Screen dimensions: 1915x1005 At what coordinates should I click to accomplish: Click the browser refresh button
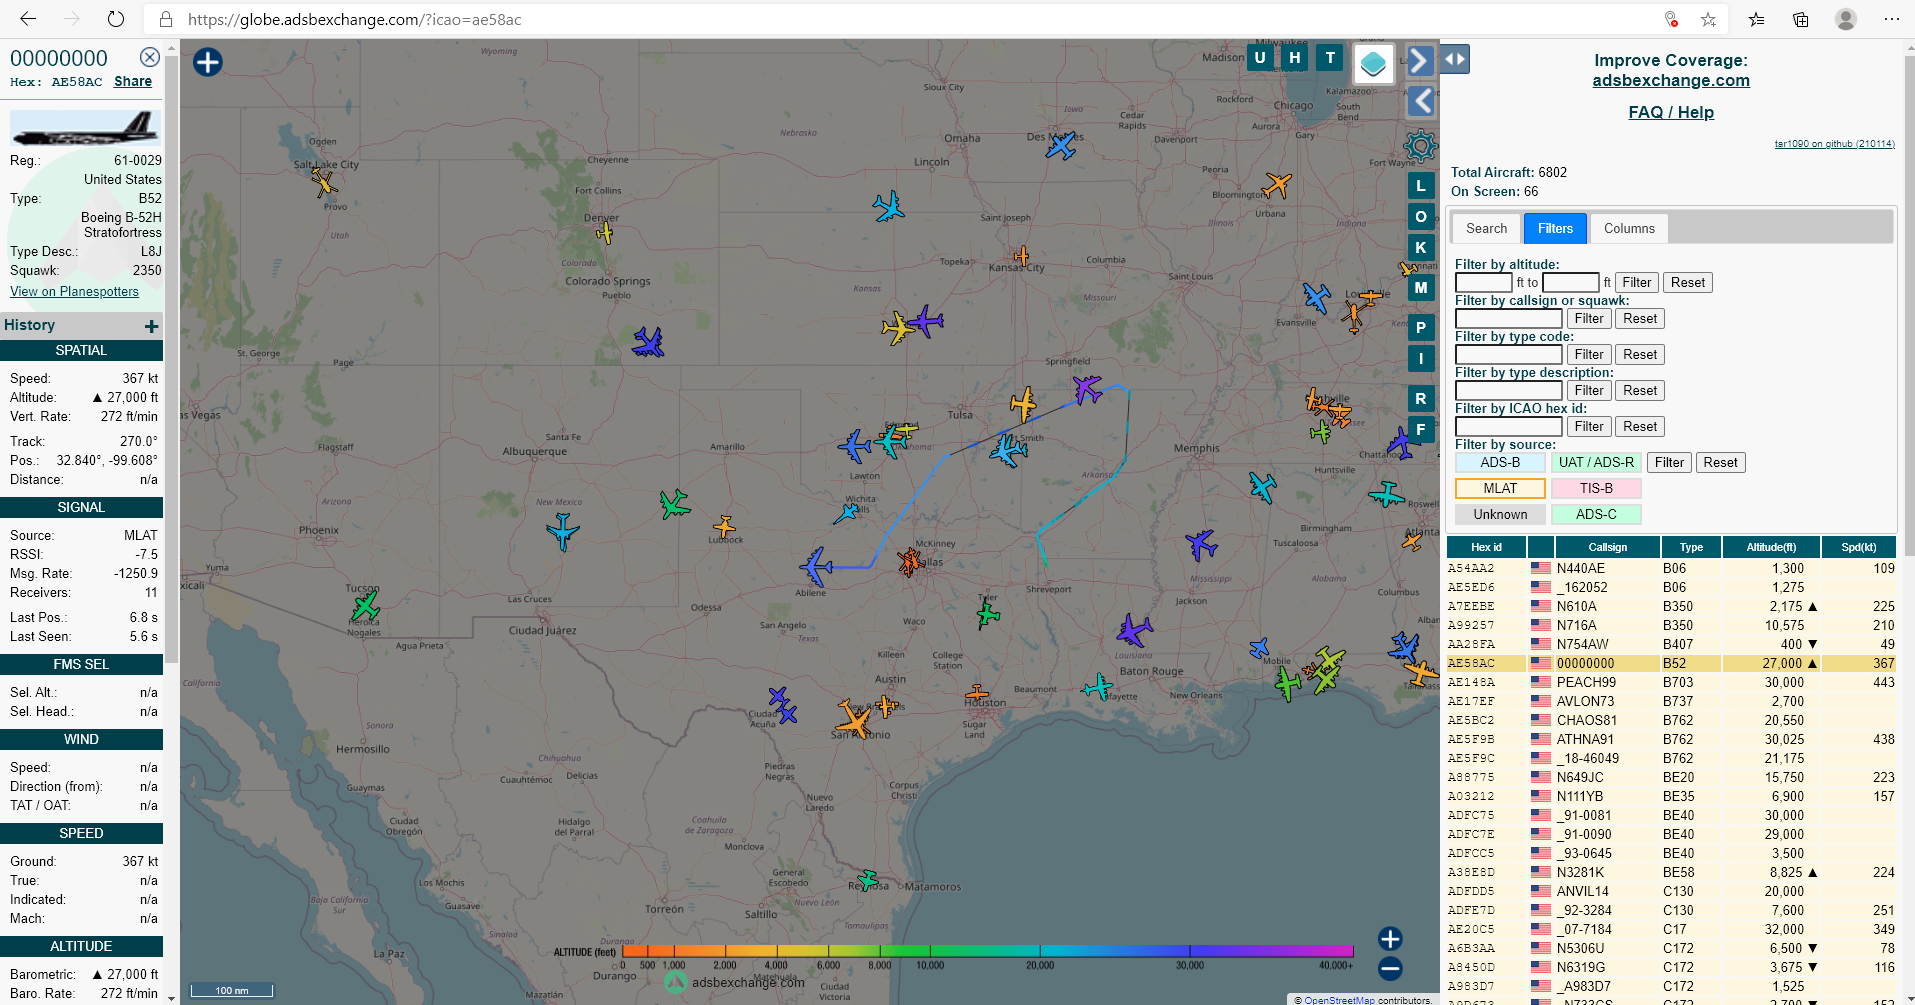(x=116, y=19)
